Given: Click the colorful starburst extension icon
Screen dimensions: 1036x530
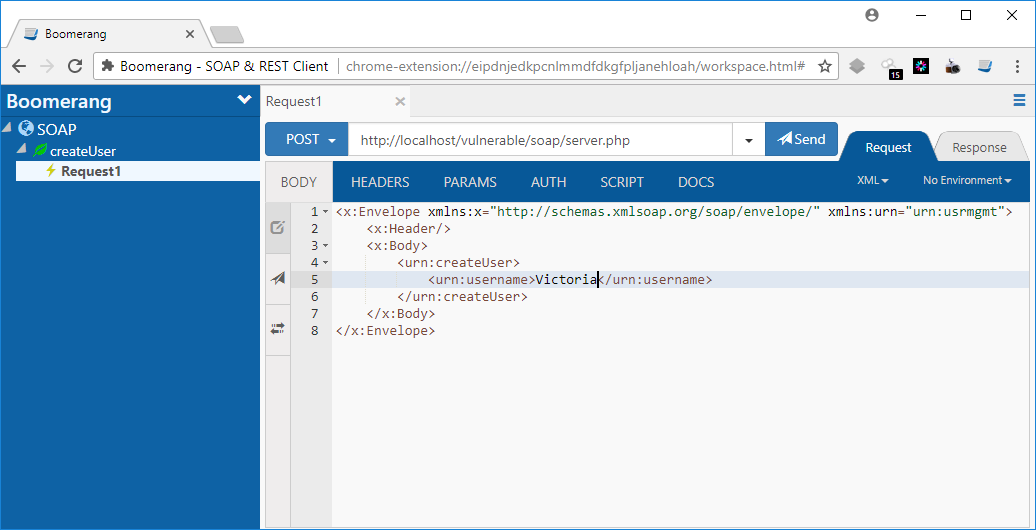Looking at the screenshot, I should point(921,66).
